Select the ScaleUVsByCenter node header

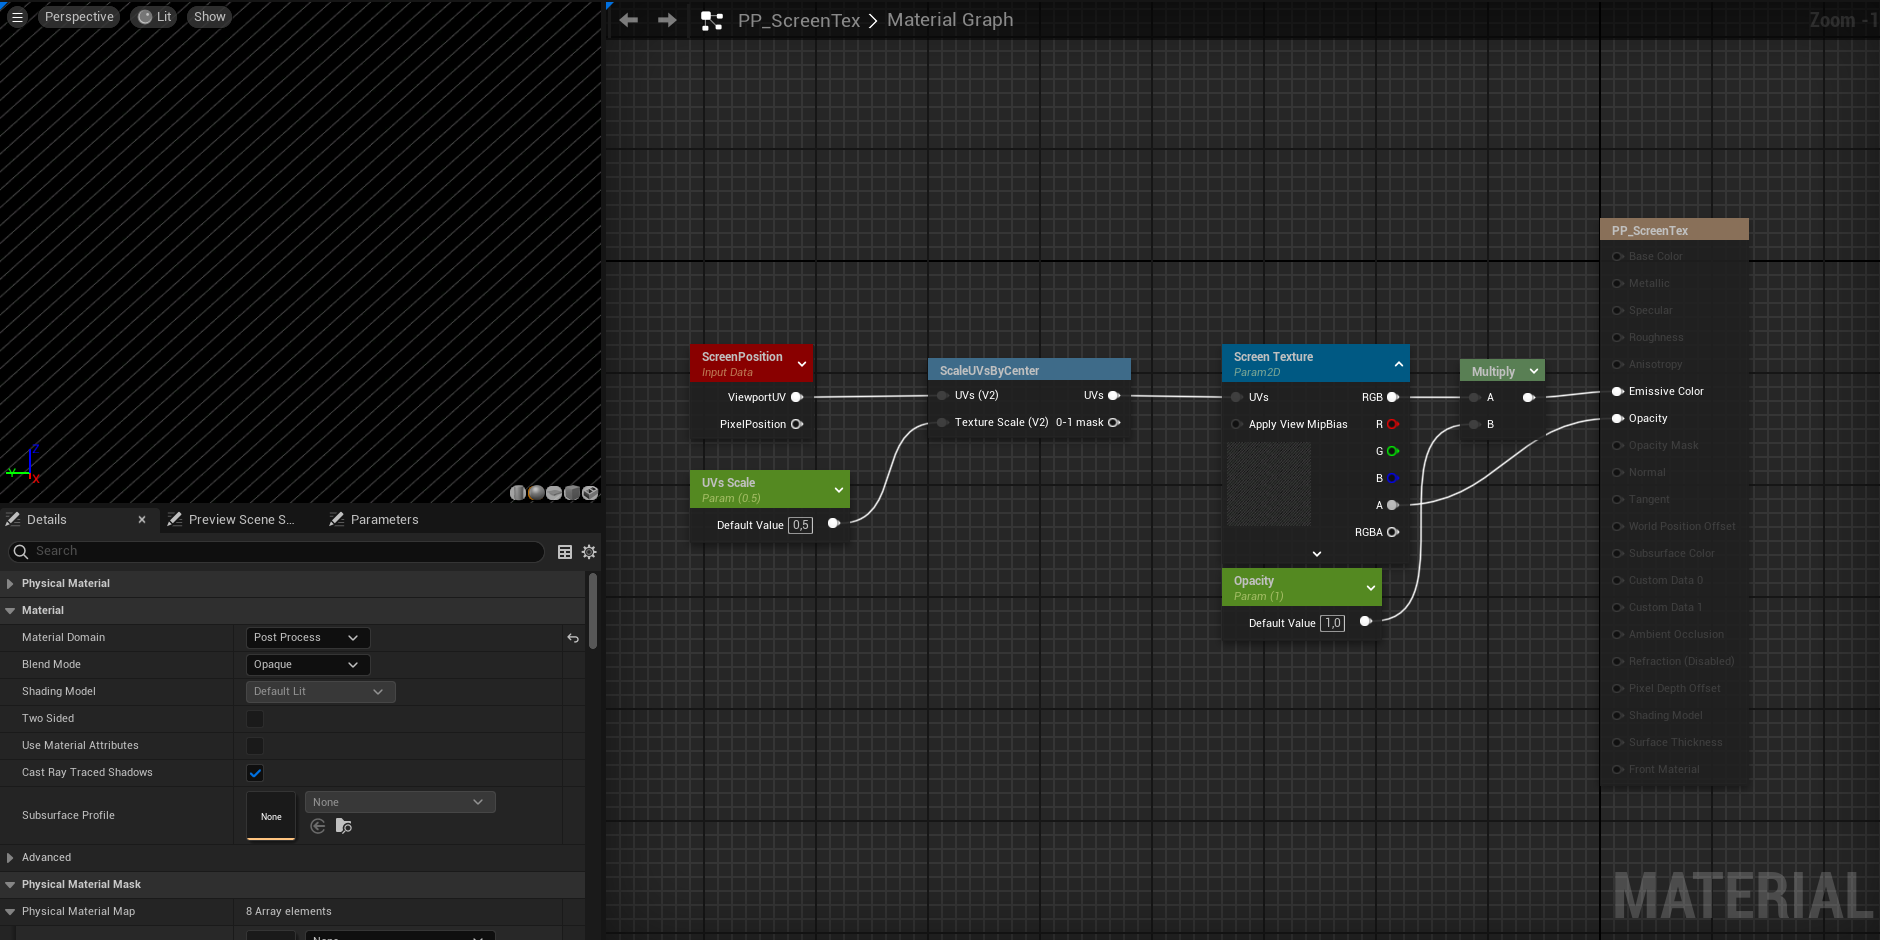[1029, 370]
